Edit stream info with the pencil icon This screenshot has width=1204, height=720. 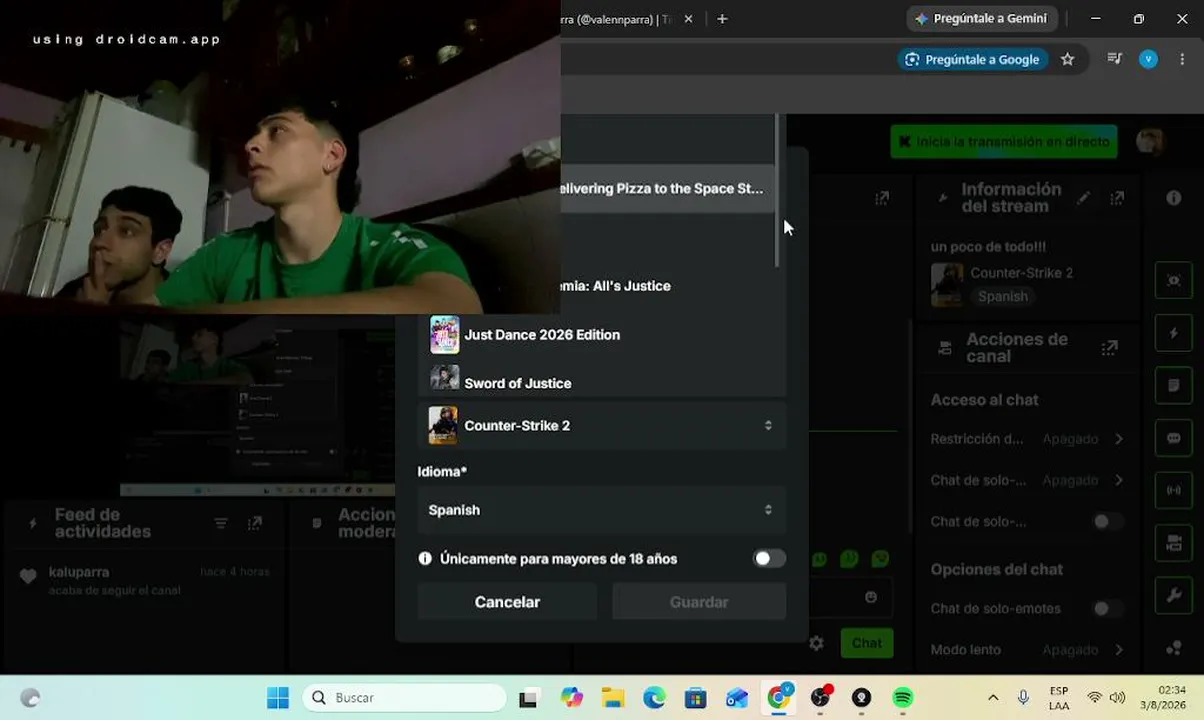[1083, 198]
